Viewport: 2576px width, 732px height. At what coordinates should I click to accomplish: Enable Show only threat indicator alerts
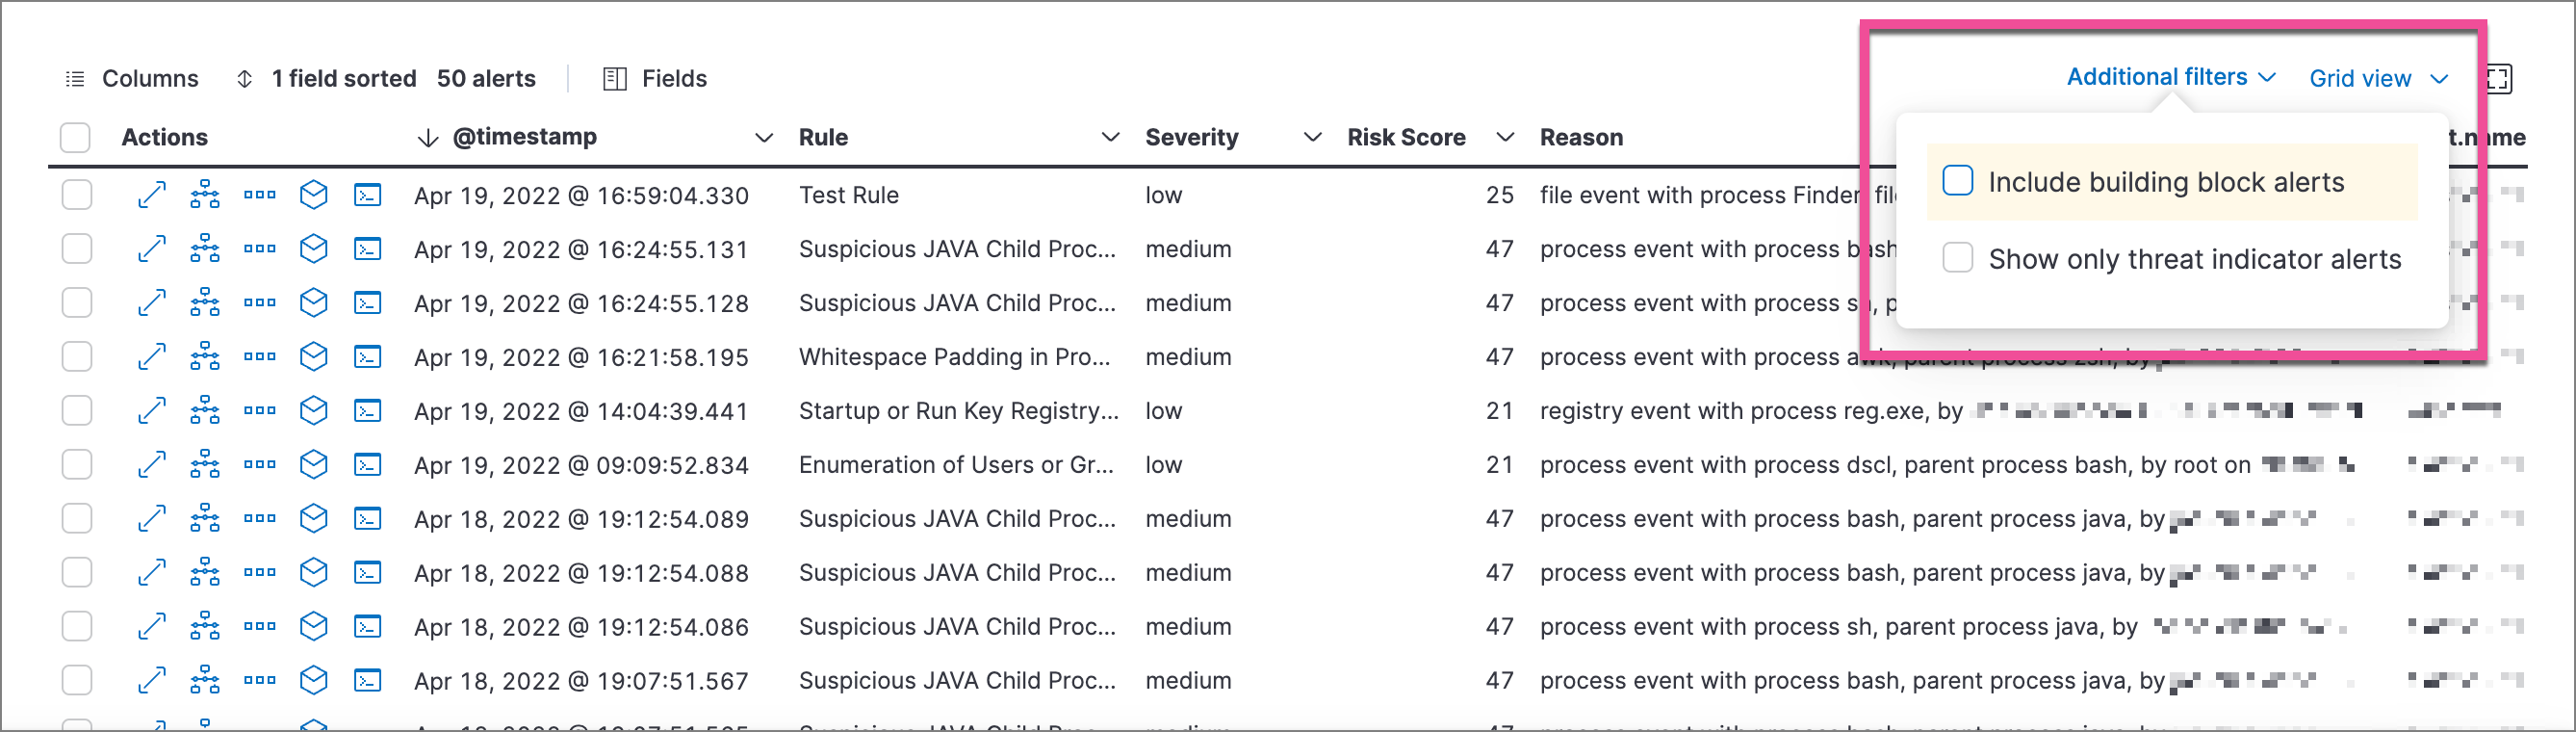tap(1957, 258)
